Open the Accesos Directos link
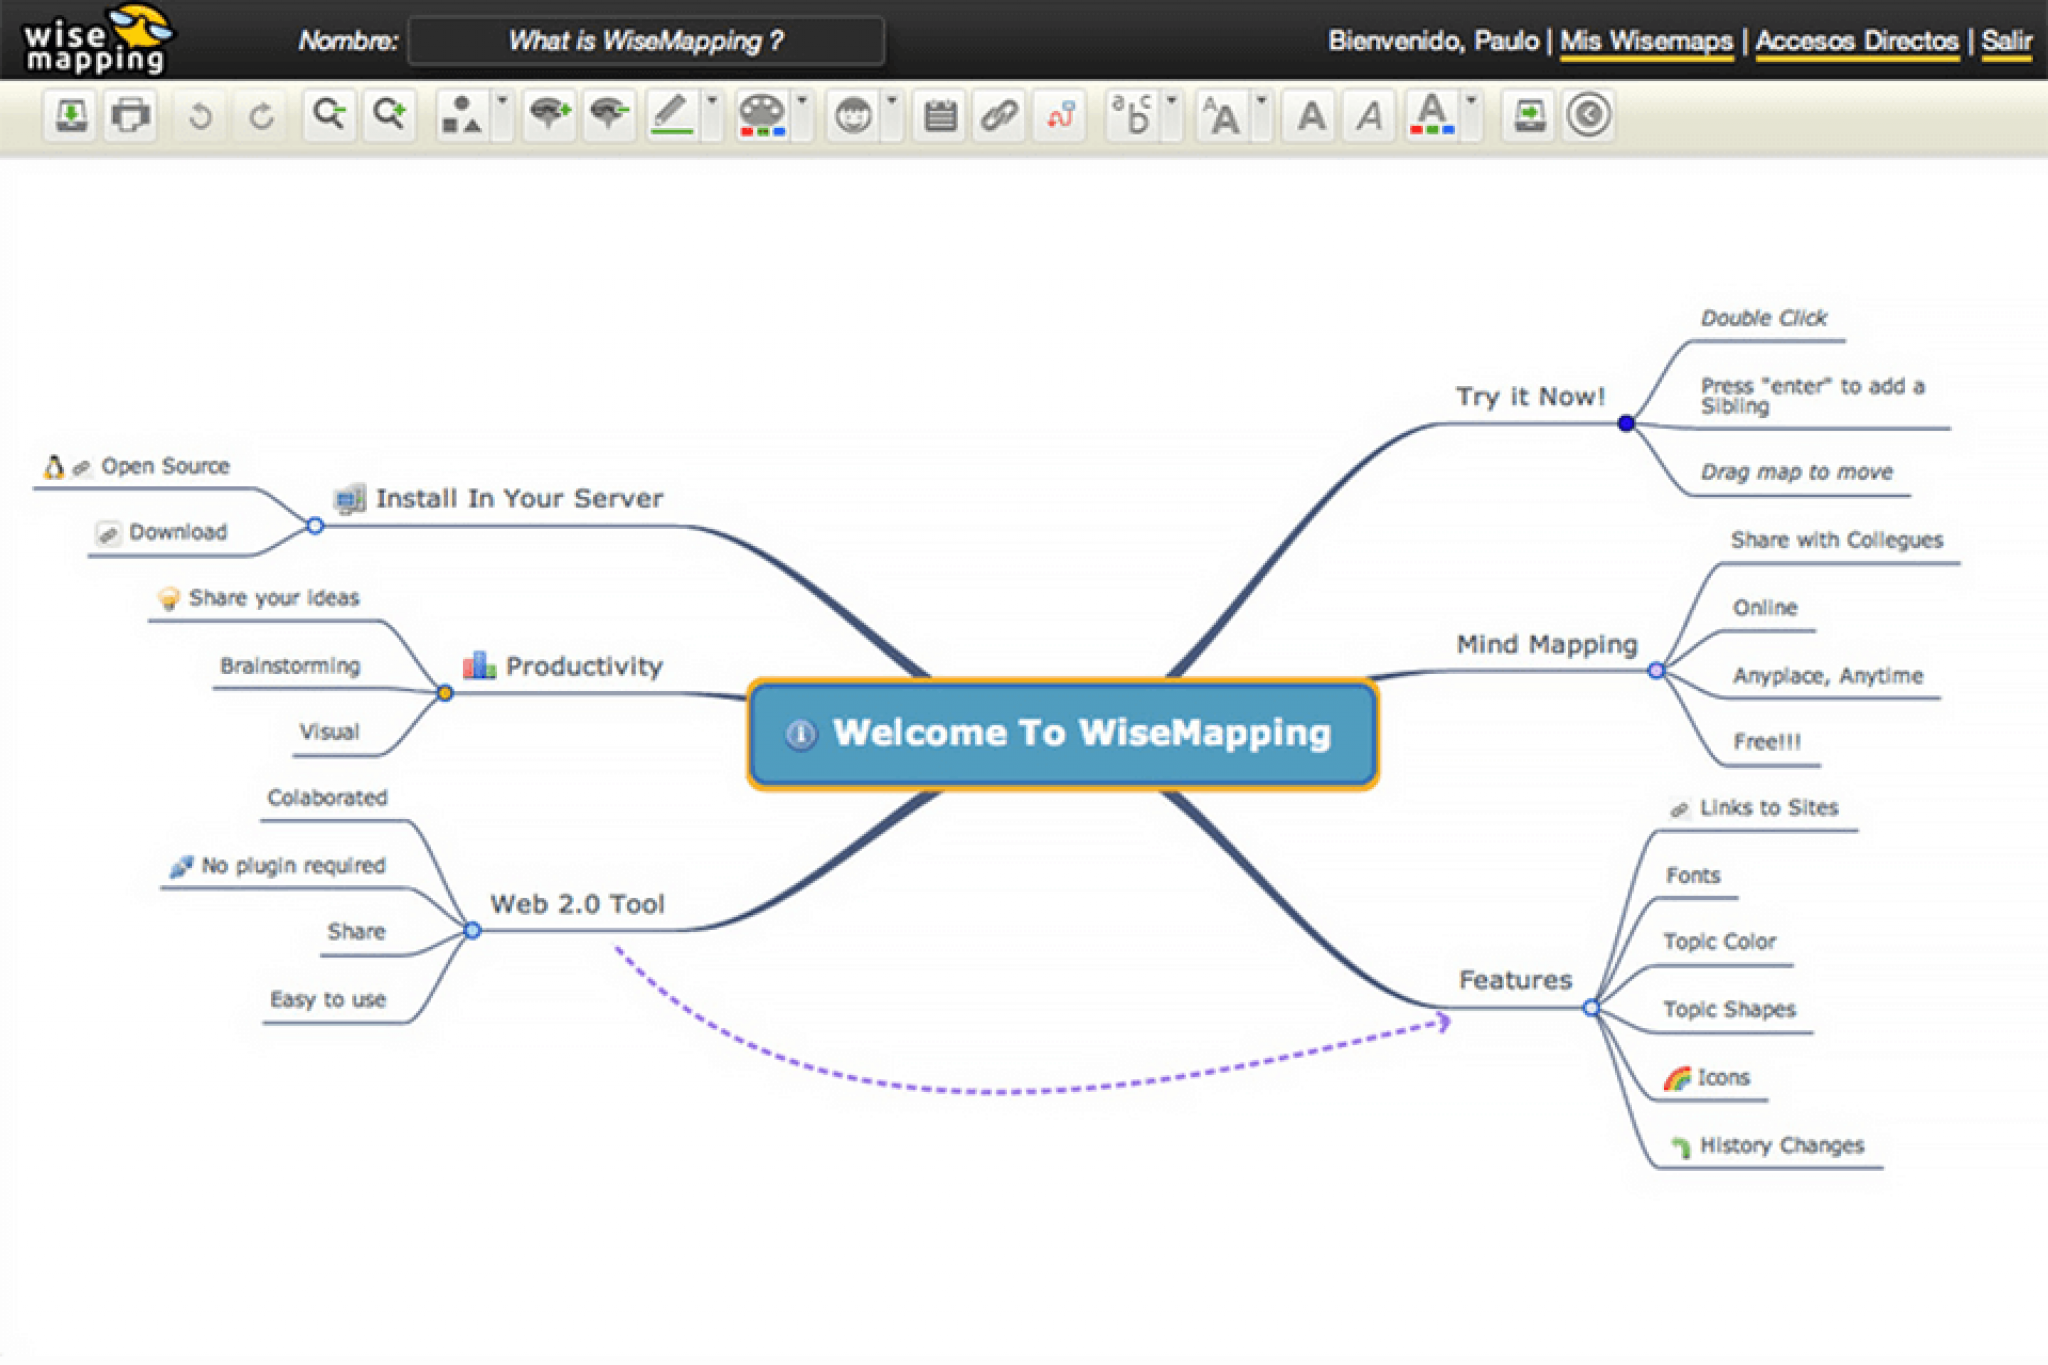 tap(1857, 41)
